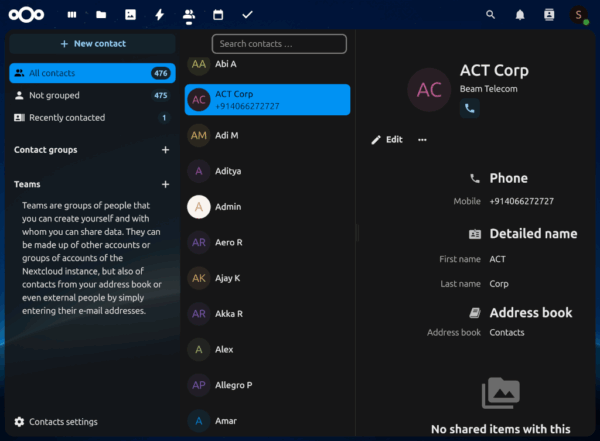This screenshot has height=441, width=600.
Task: Select contact Allegro P
Action: pos(267,385)
